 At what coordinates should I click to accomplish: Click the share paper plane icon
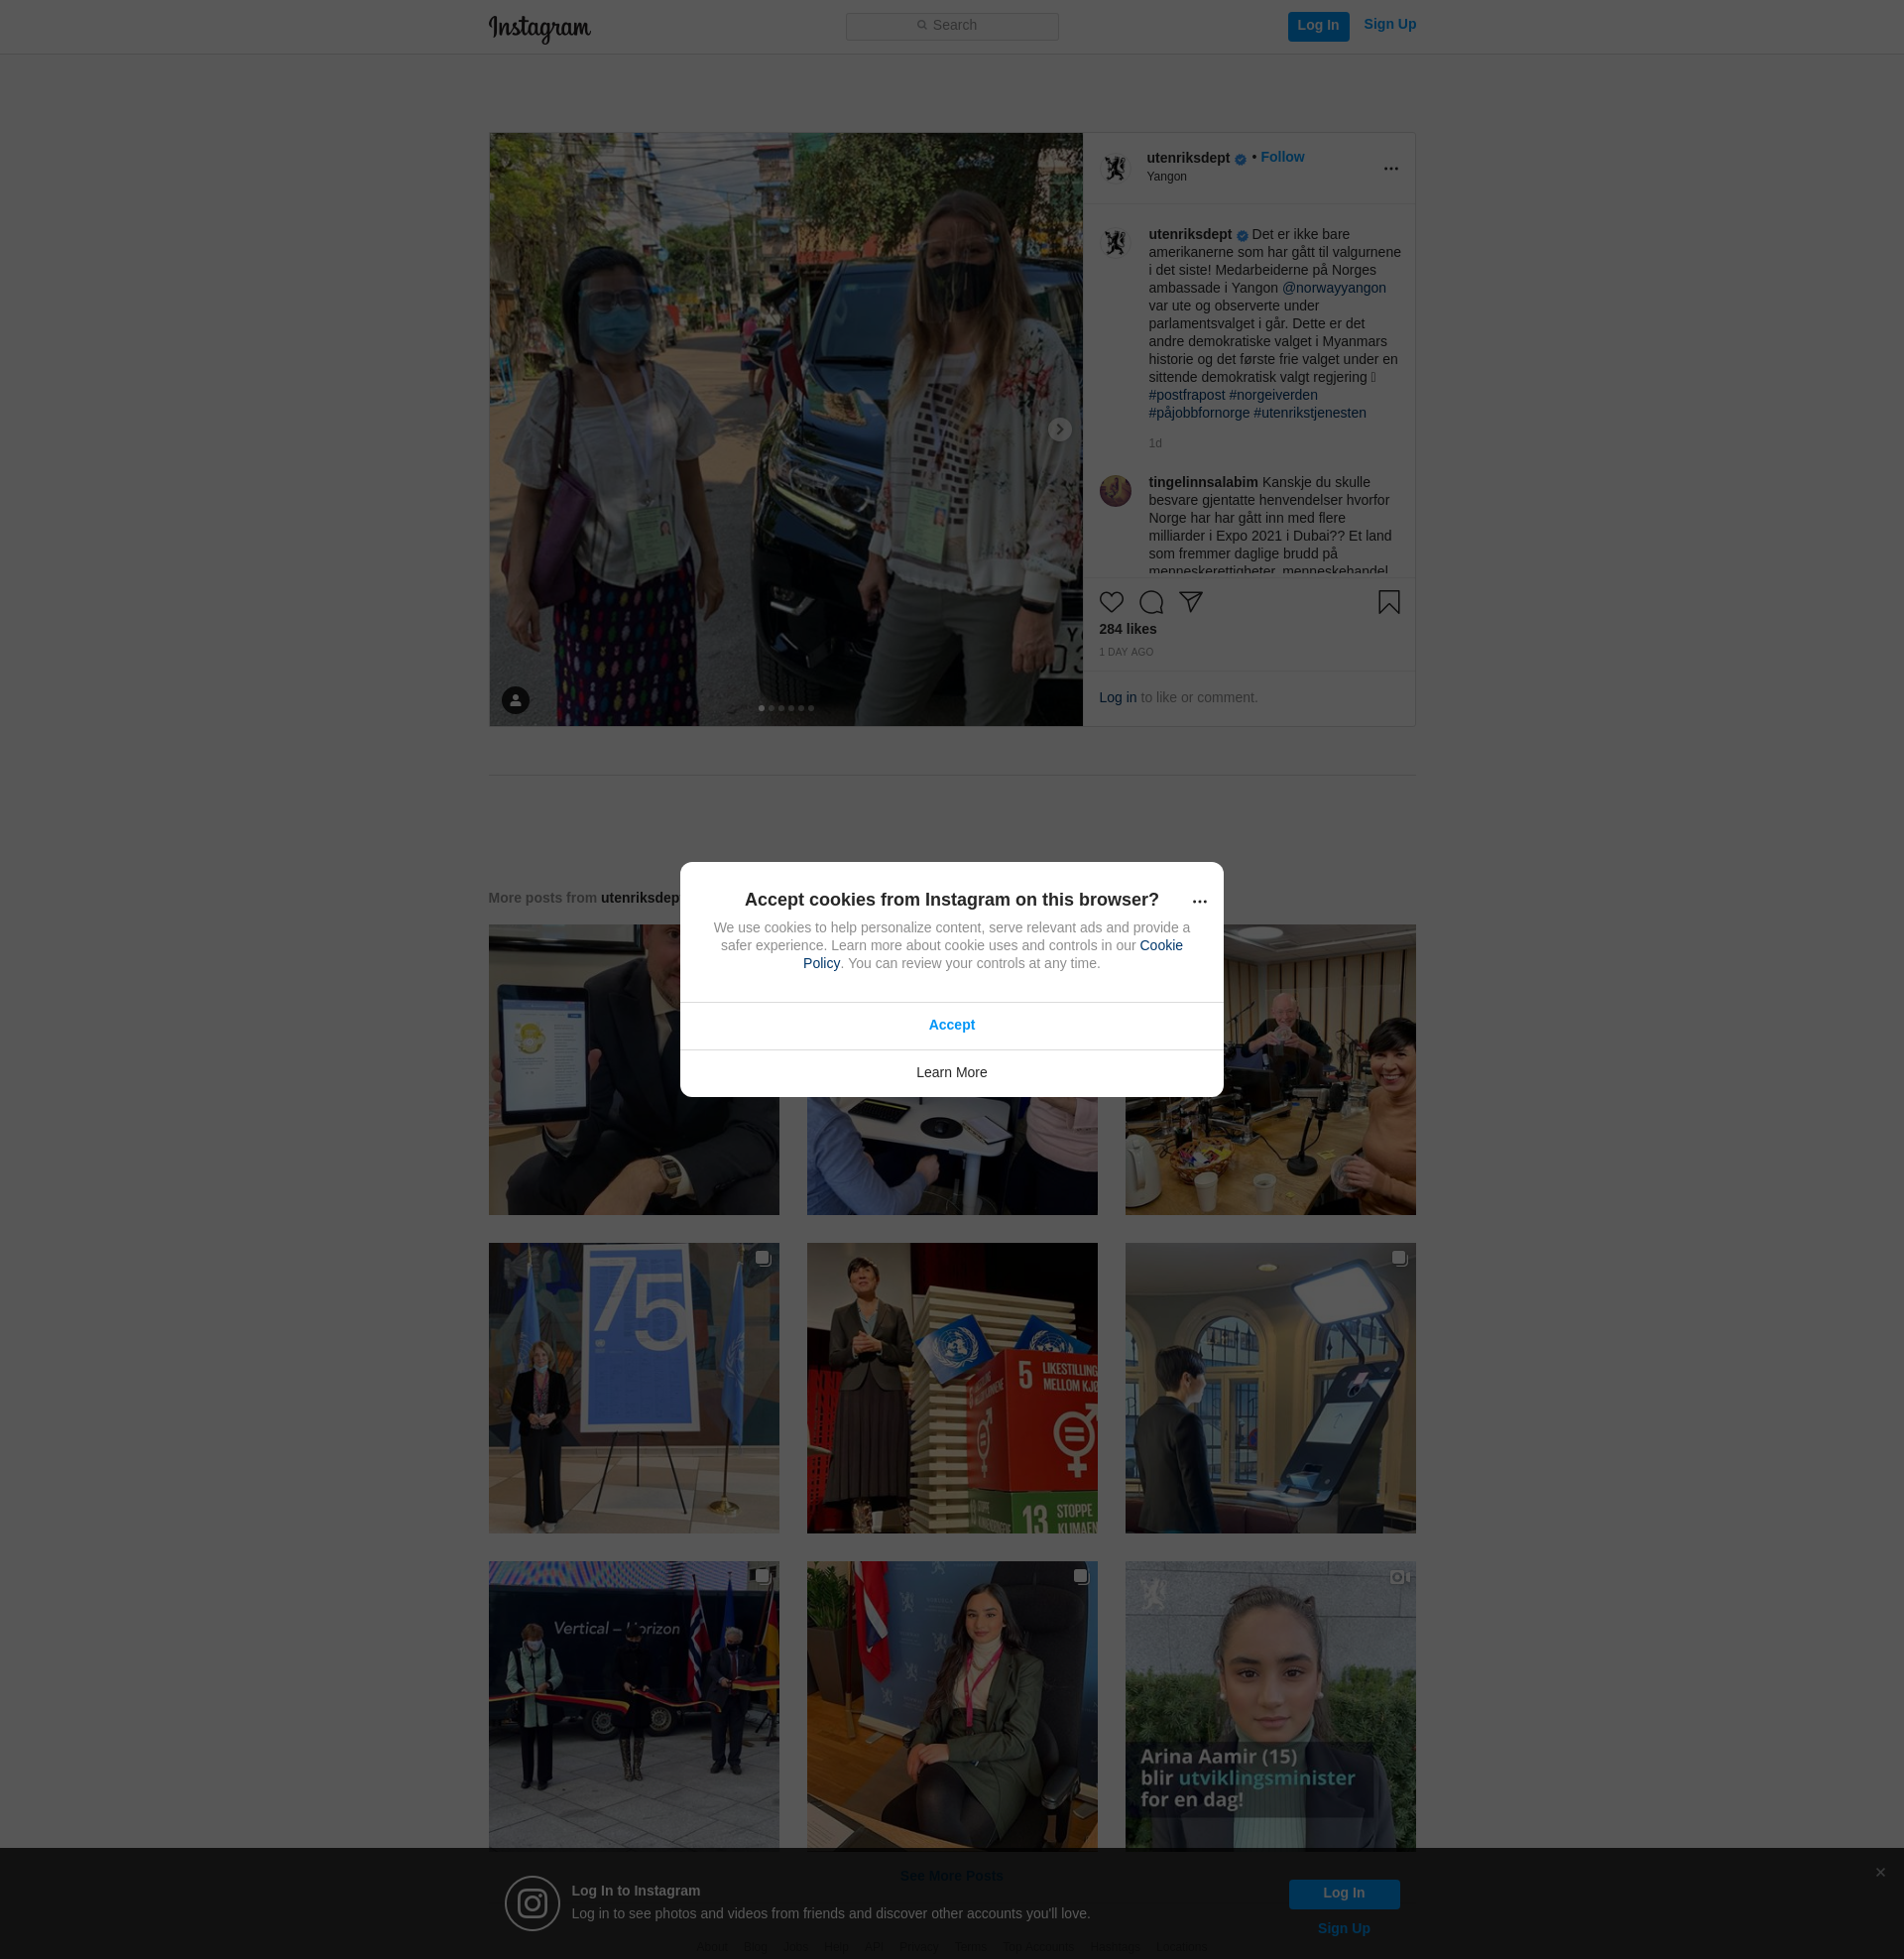1190,601
